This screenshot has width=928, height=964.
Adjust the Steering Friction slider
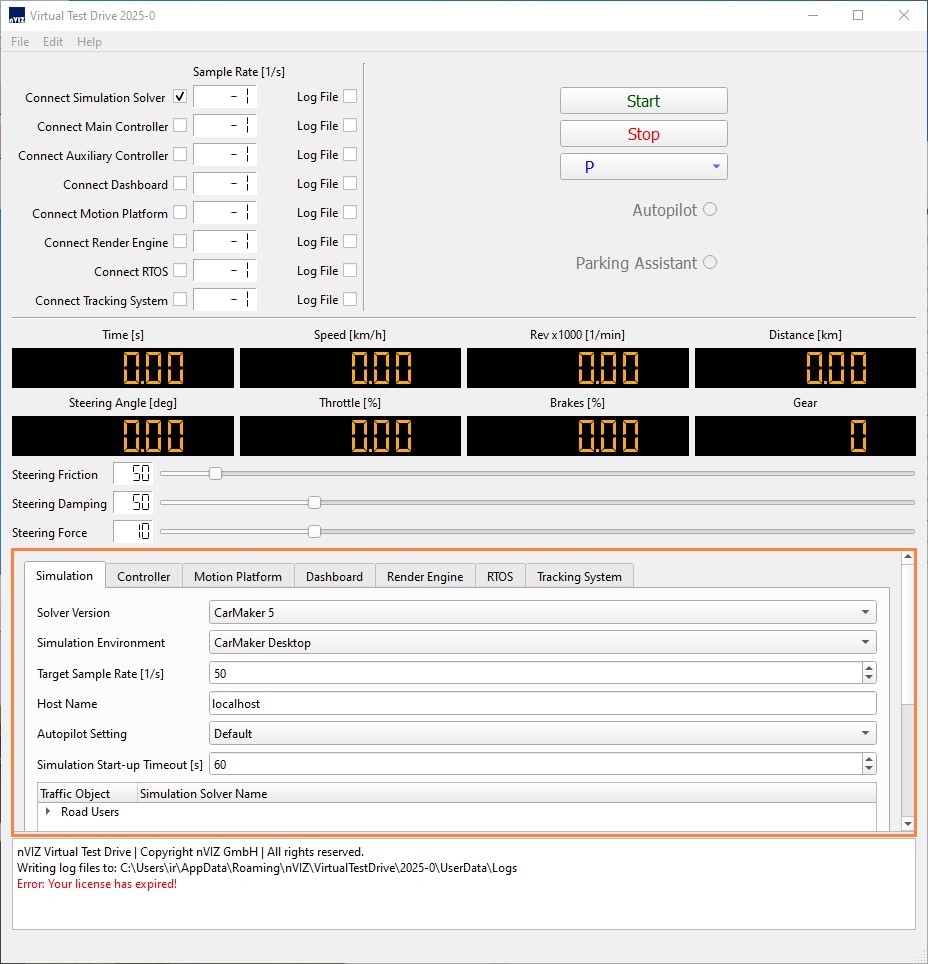click(215, 474)
